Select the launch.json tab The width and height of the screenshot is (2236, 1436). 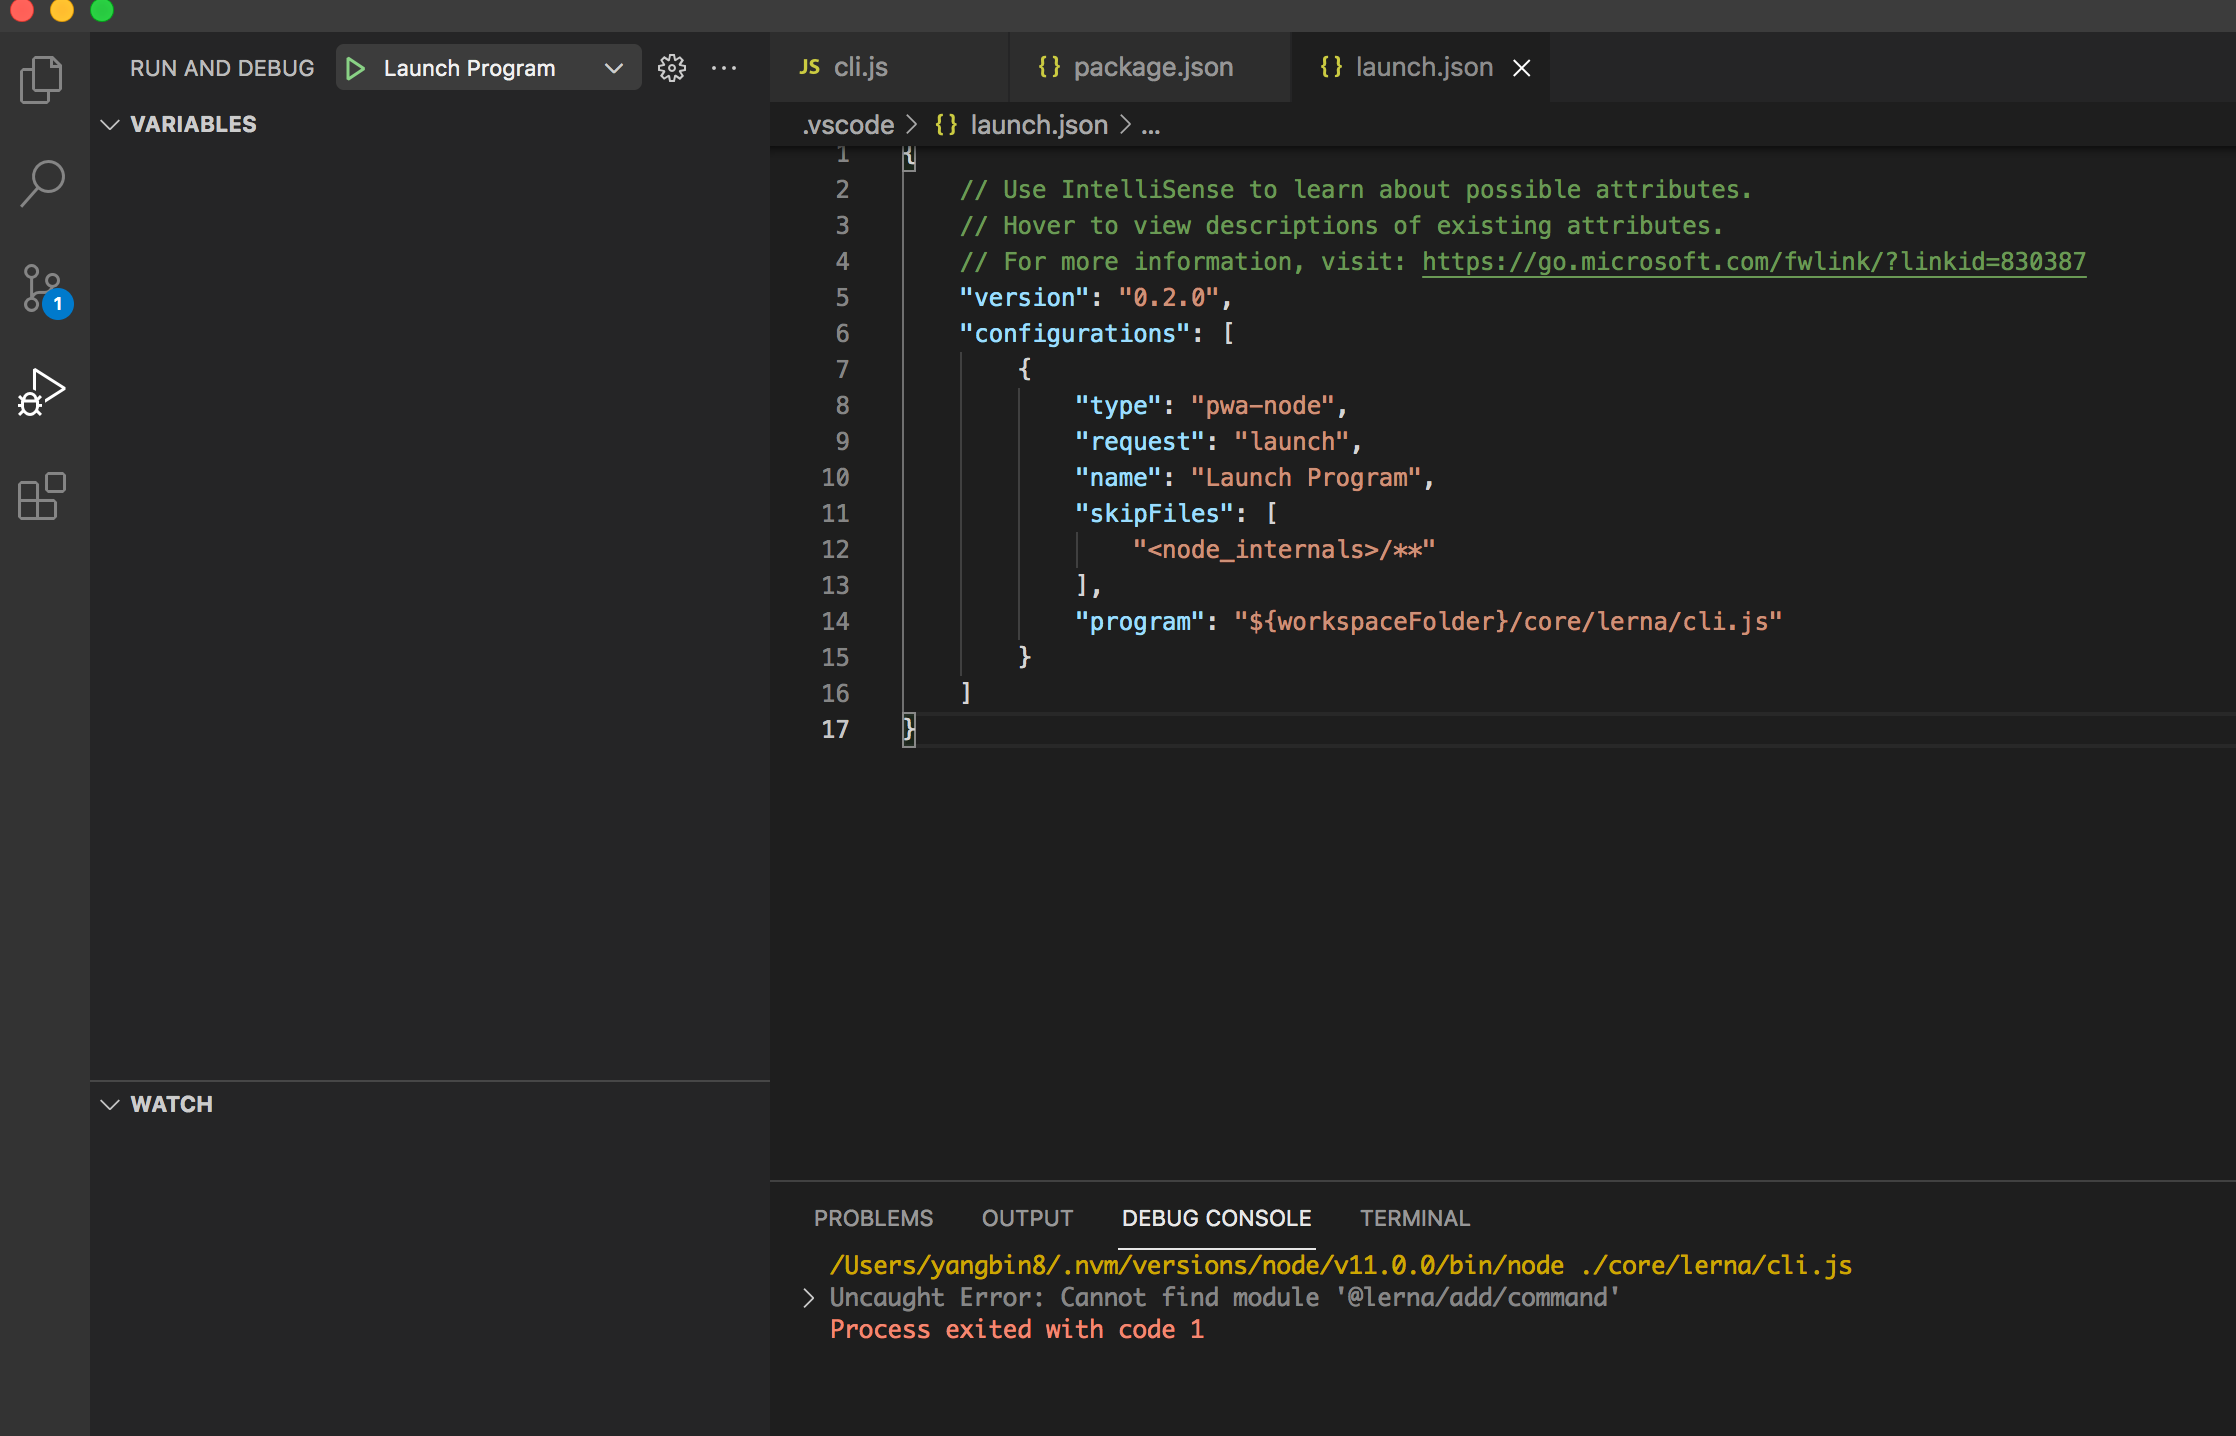(x=1420, y=67)
